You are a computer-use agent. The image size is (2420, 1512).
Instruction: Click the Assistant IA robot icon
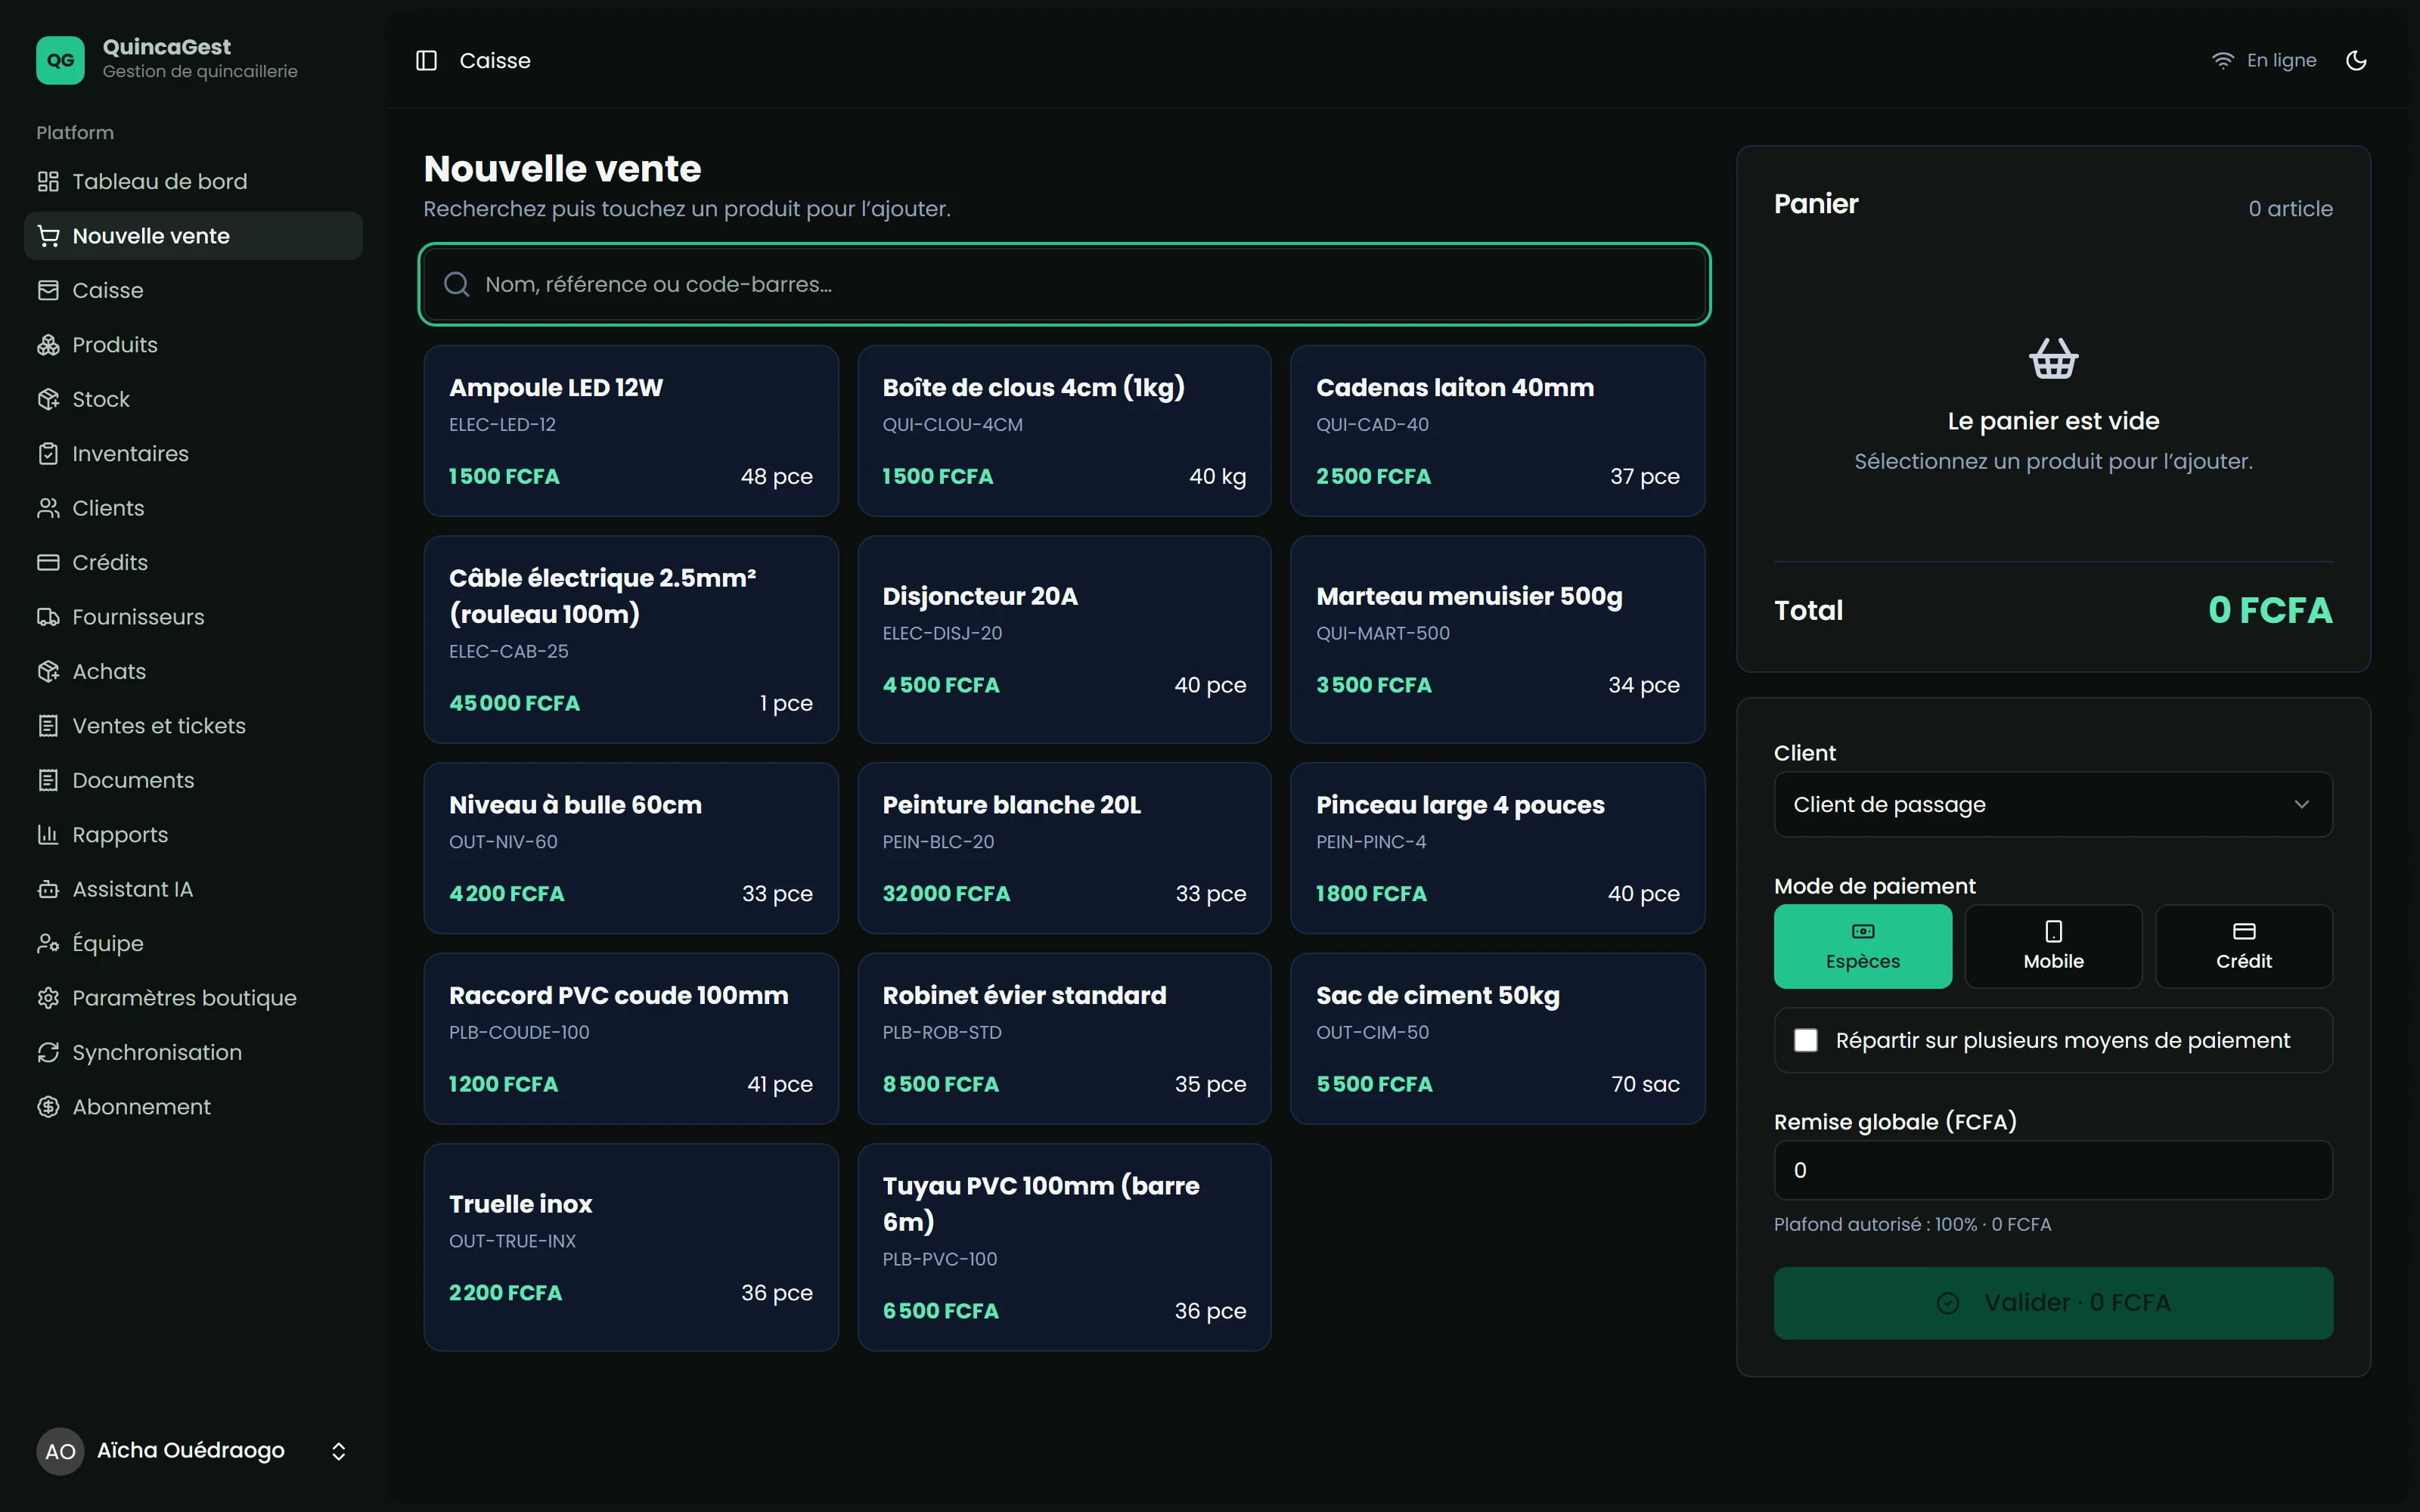[x=48, y=889]
